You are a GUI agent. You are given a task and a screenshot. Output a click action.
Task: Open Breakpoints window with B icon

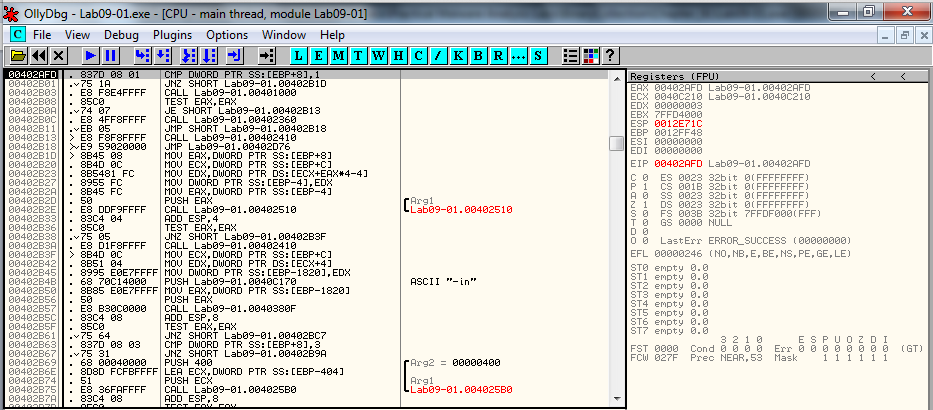point(478,56)
